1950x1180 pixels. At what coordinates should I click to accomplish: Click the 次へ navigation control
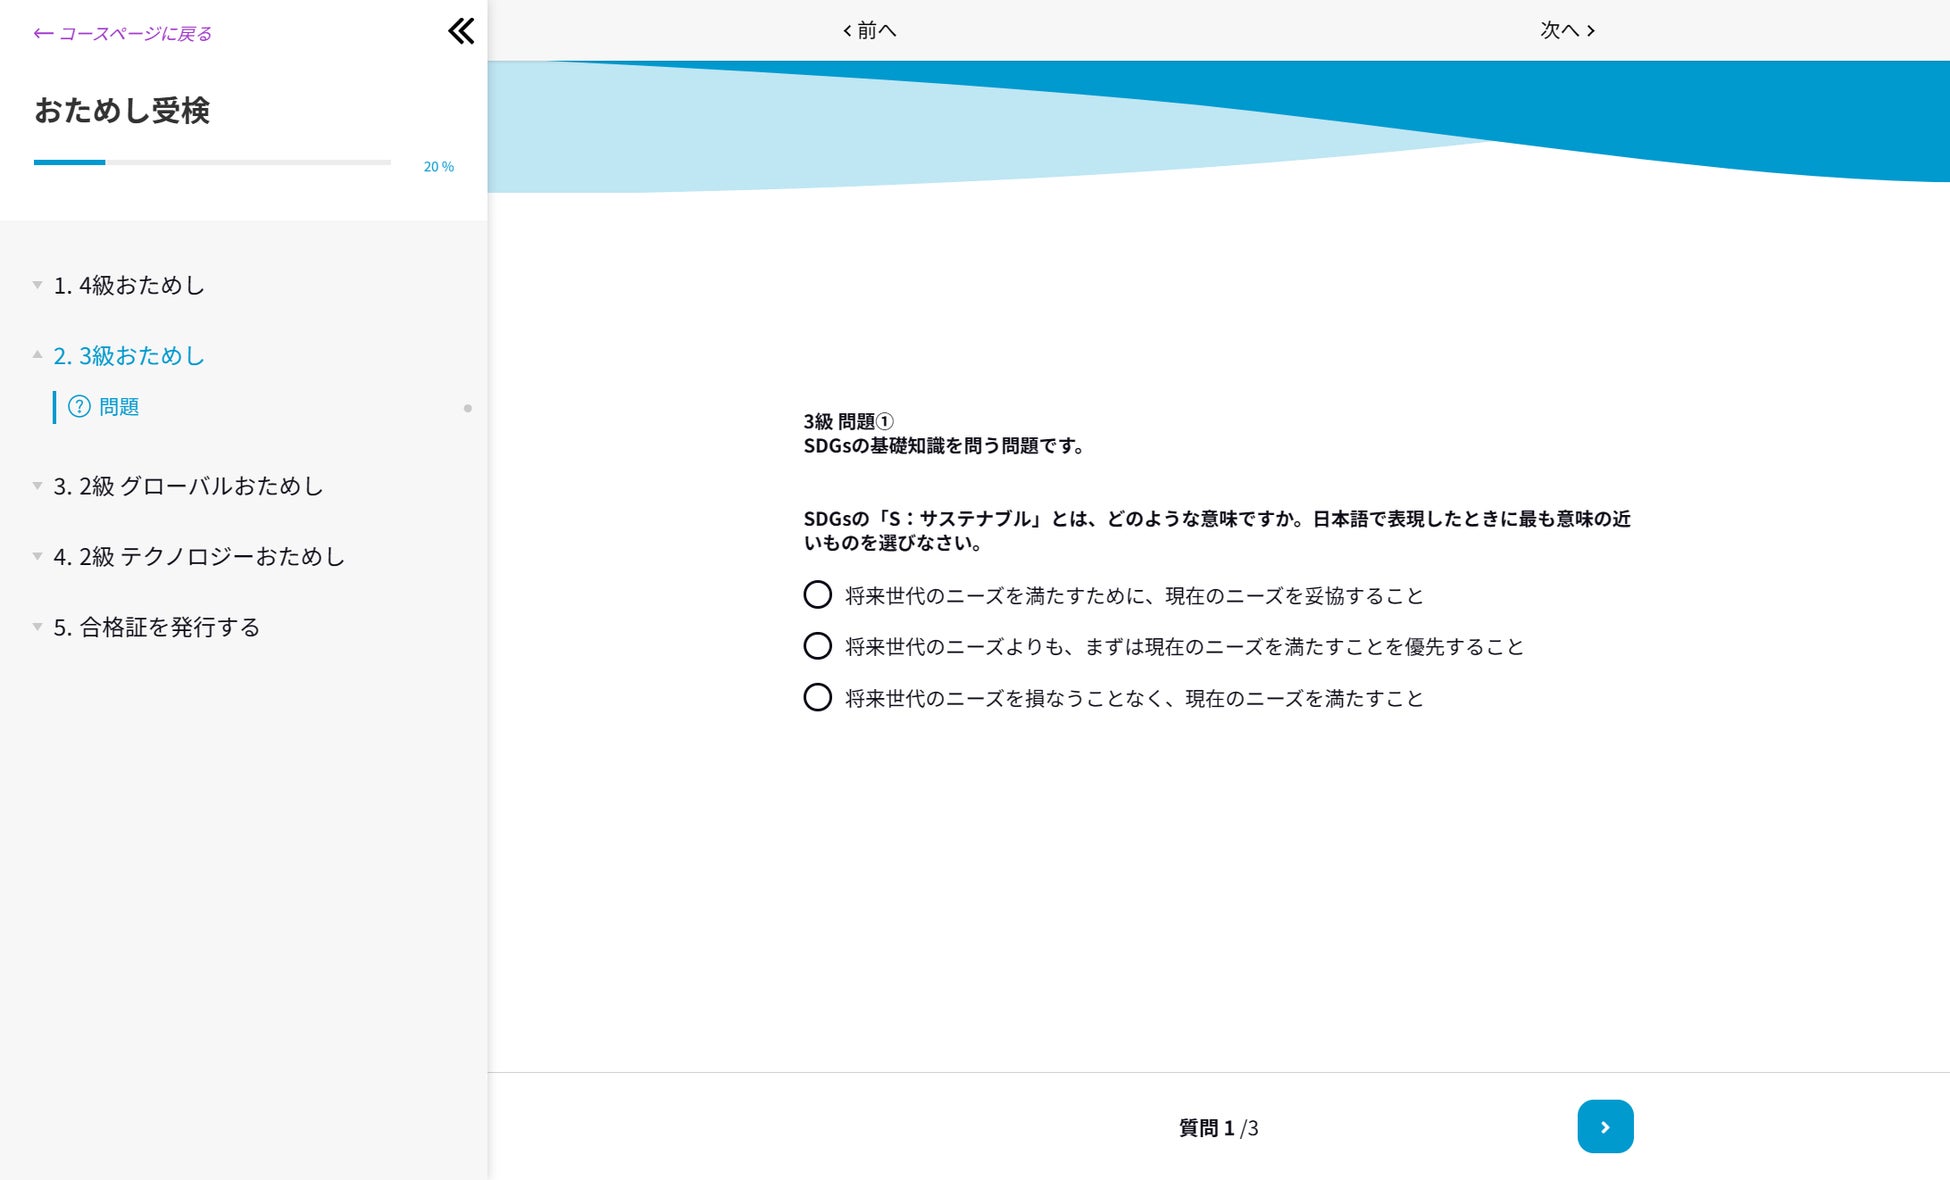[x=1566, y=30]
